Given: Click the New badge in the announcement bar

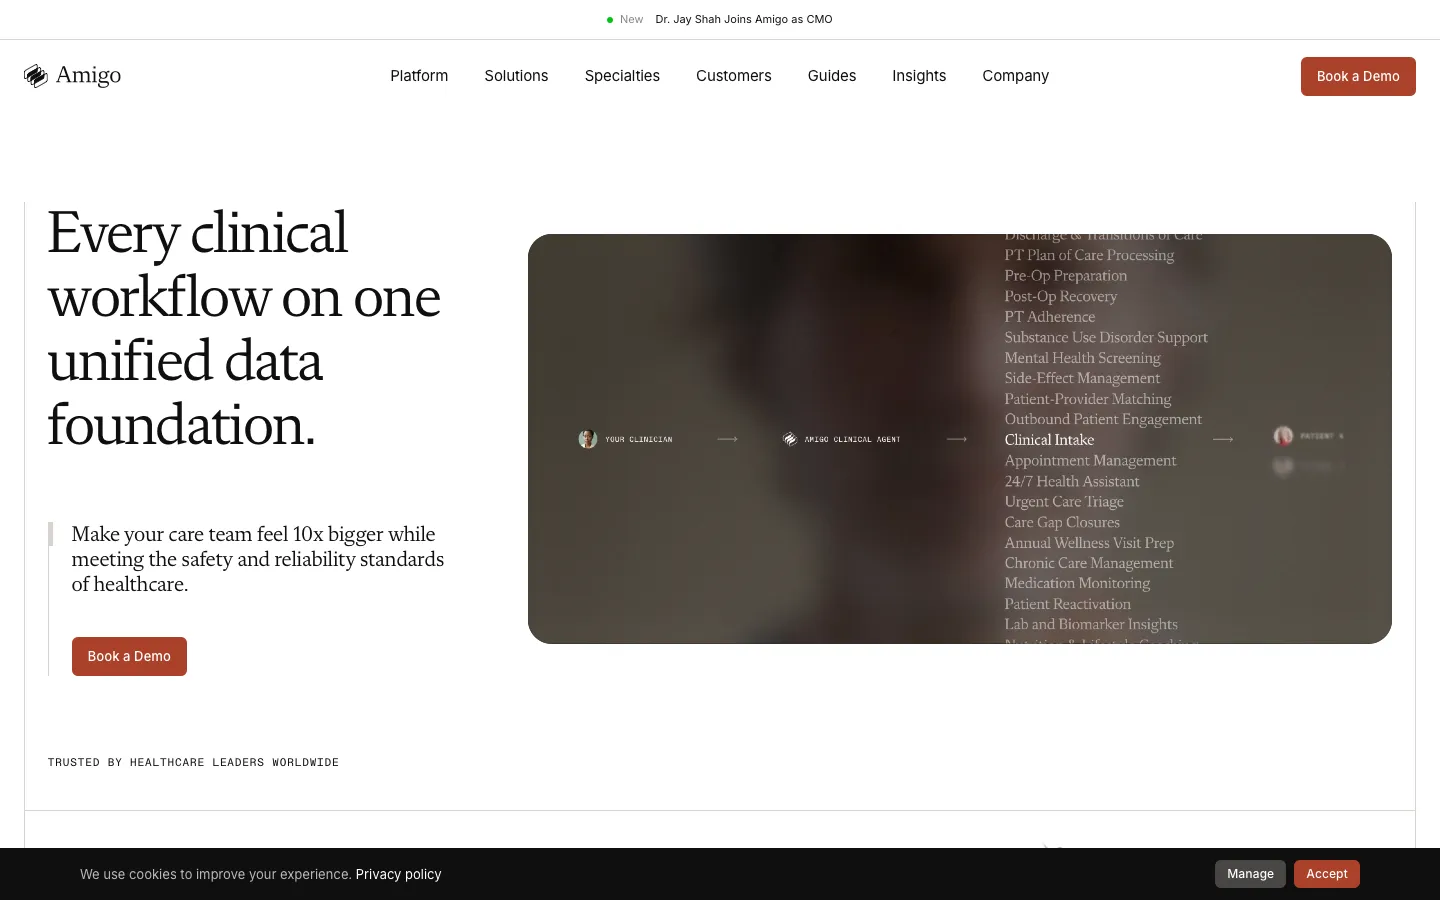Looking at the screenshot, I should click(x=631, y=20).
